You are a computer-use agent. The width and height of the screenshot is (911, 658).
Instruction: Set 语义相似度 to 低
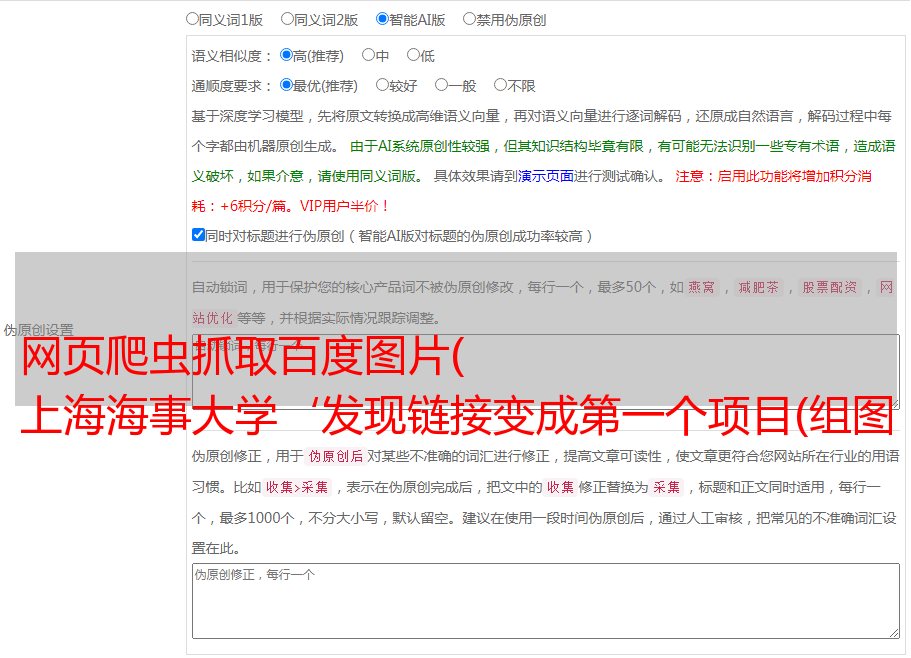413,56
